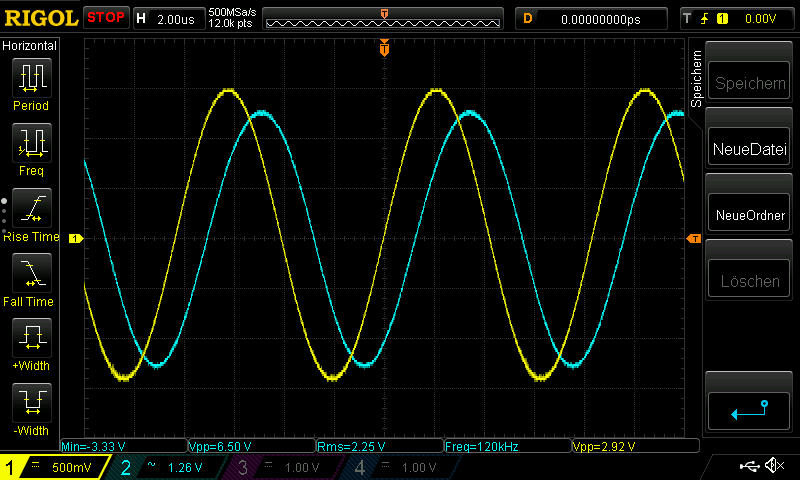This screenshot has height=480, width=800.
Task: Click the Vpp=6.50 V measurement
Action: (x=220, y=446)
